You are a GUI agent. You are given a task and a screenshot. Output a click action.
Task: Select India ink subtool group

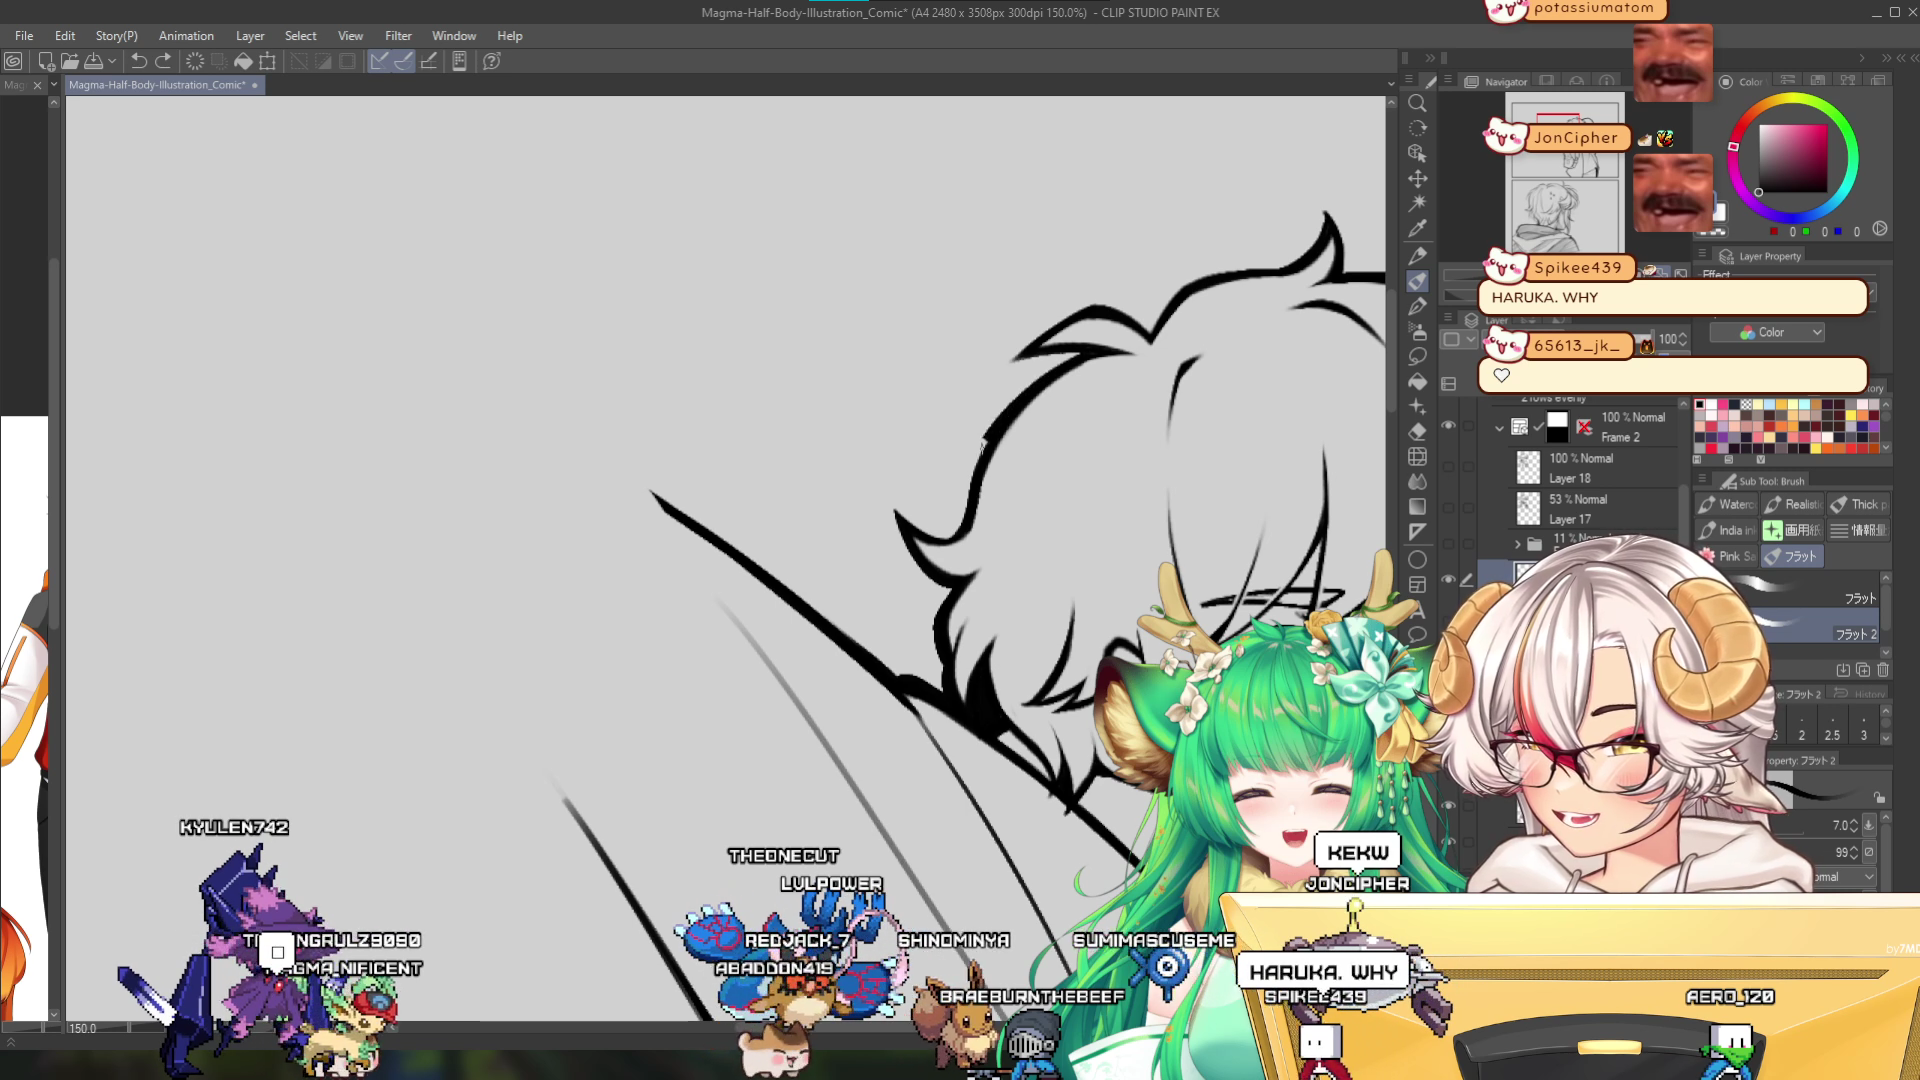coord(1726,530)
